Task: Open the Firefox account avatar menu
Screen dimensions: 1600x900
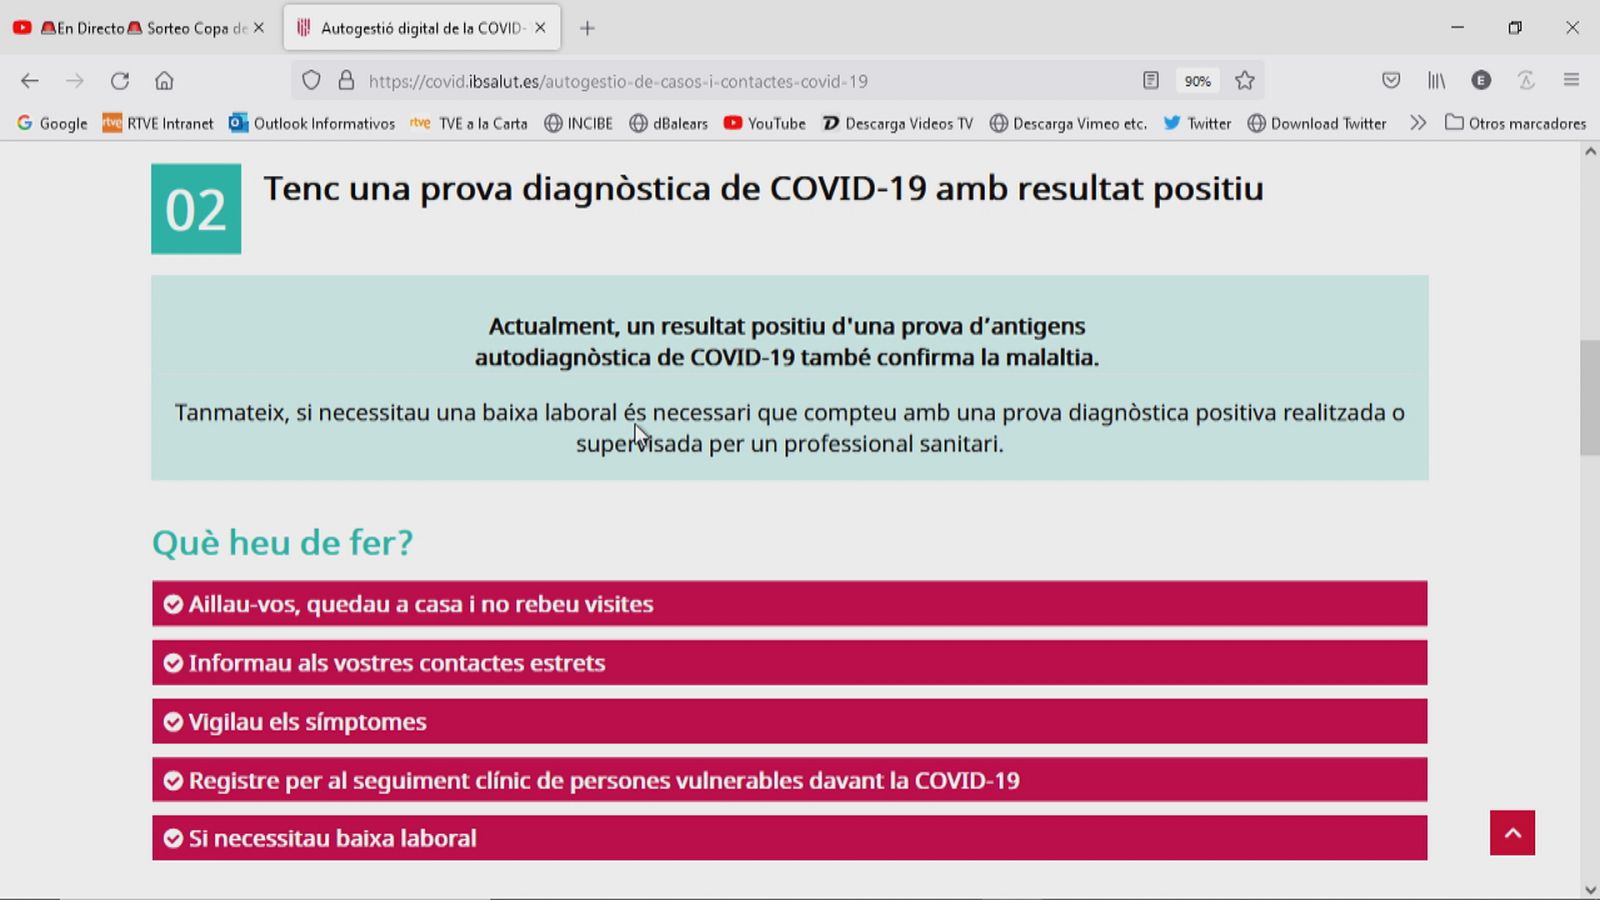Action: click(1481, 81)
